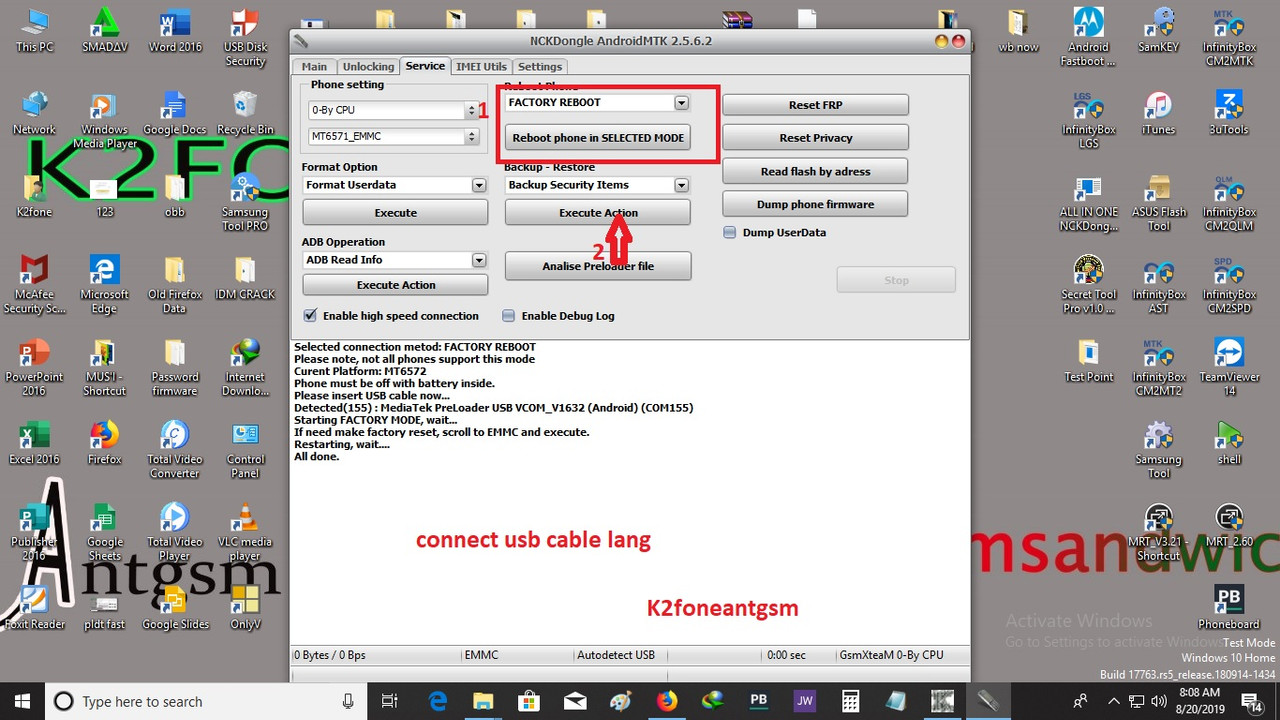Open PowerPoint 2016 shortcut
The width and height of the screenshot is (1280, 720).
click(x=35, y=367)
